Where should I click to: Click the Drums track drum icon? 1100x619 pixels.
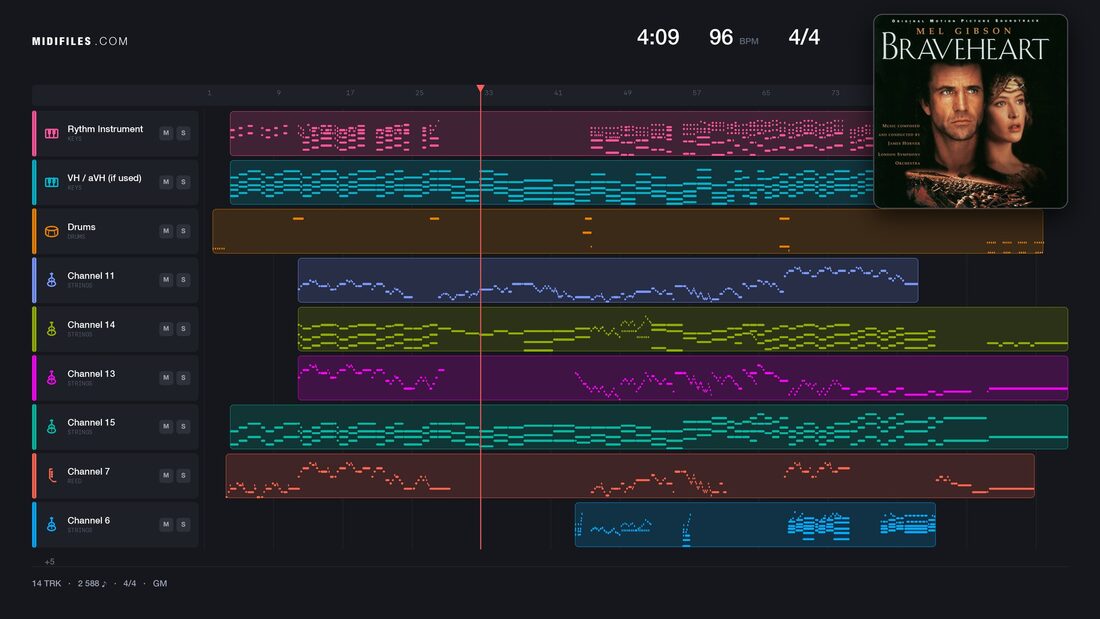[52, 231]
